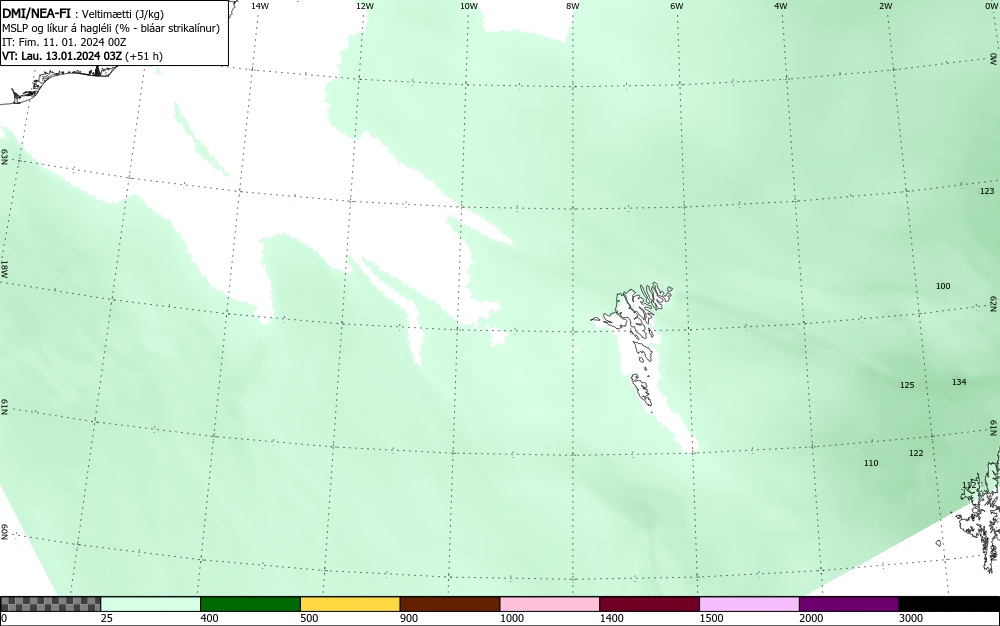Image resolution: width=1000 pixels, height=626 pixels.
Task: Click the purple 2000–3000 legend swatch
Action: pos(849,604)
